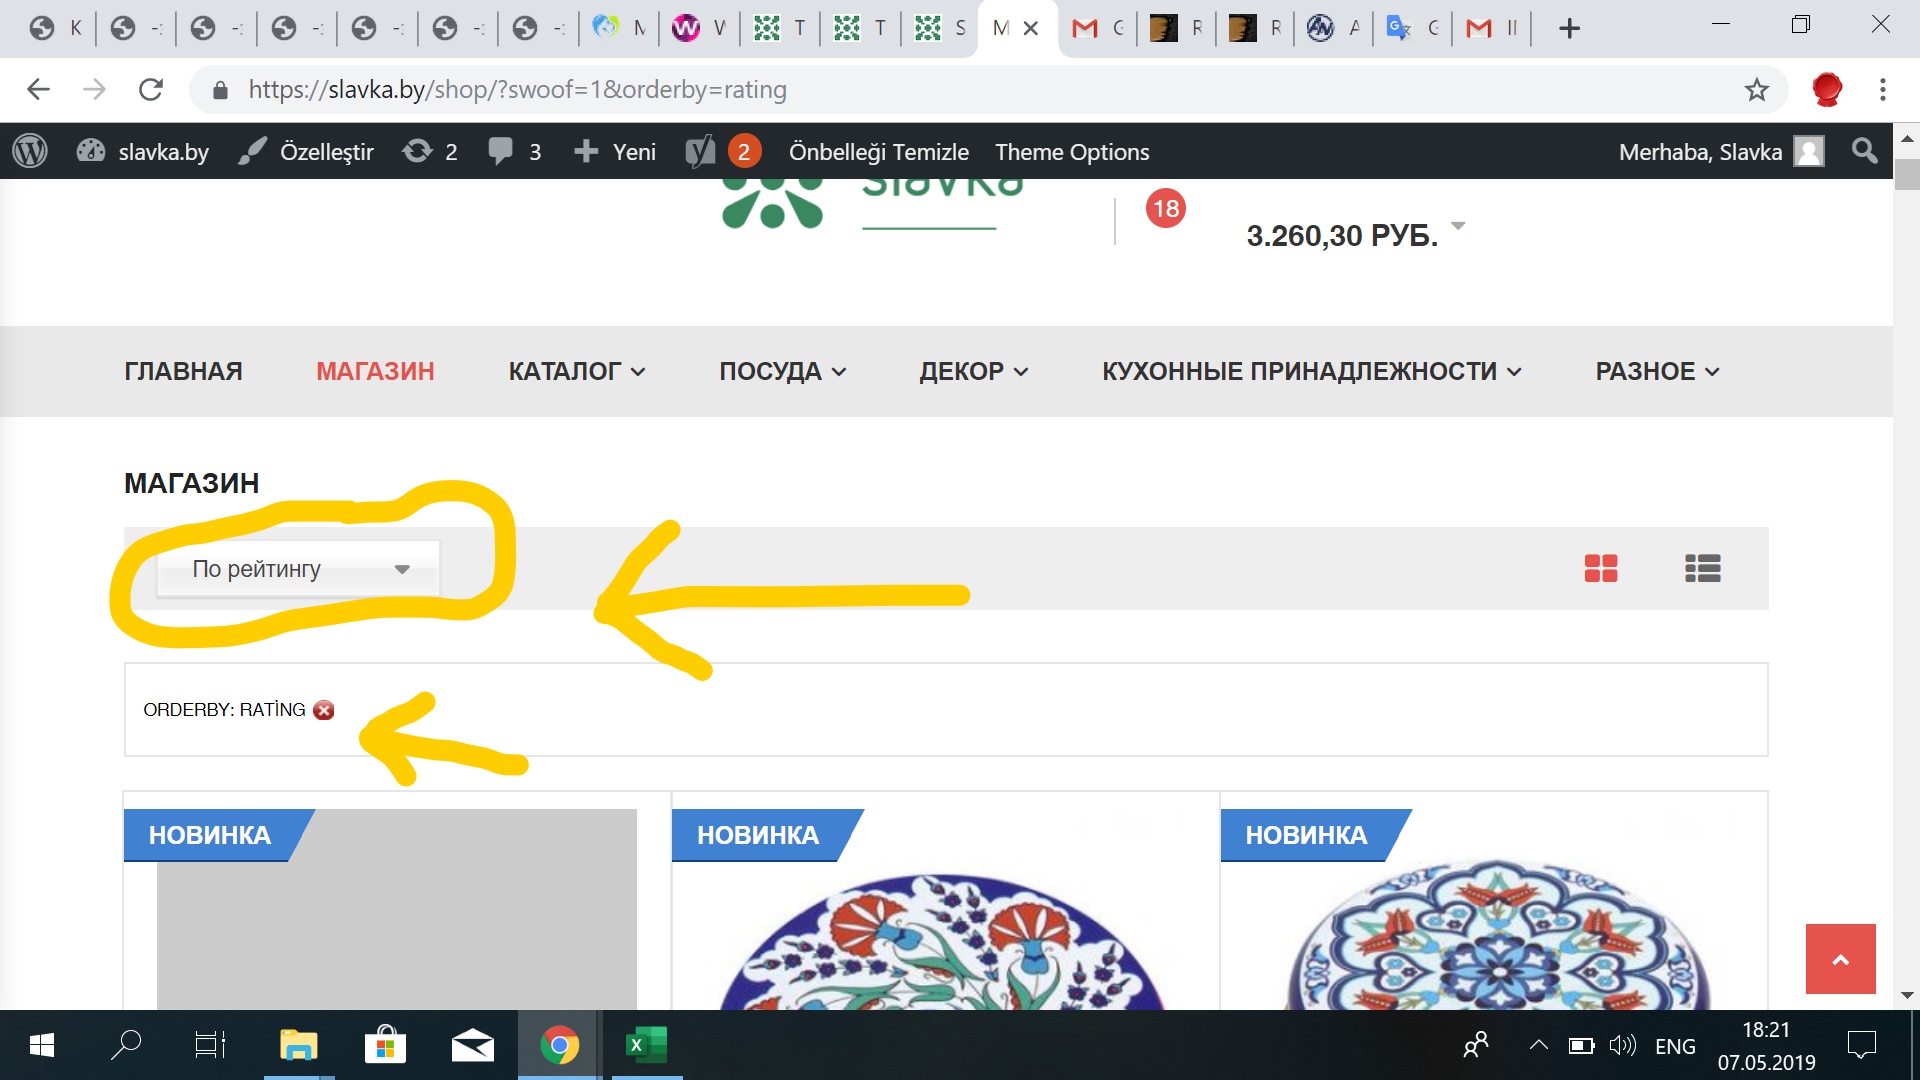1920x1080 pixels.
Task: Open the notification center icon
Action: click(x=1862, y=1046)
